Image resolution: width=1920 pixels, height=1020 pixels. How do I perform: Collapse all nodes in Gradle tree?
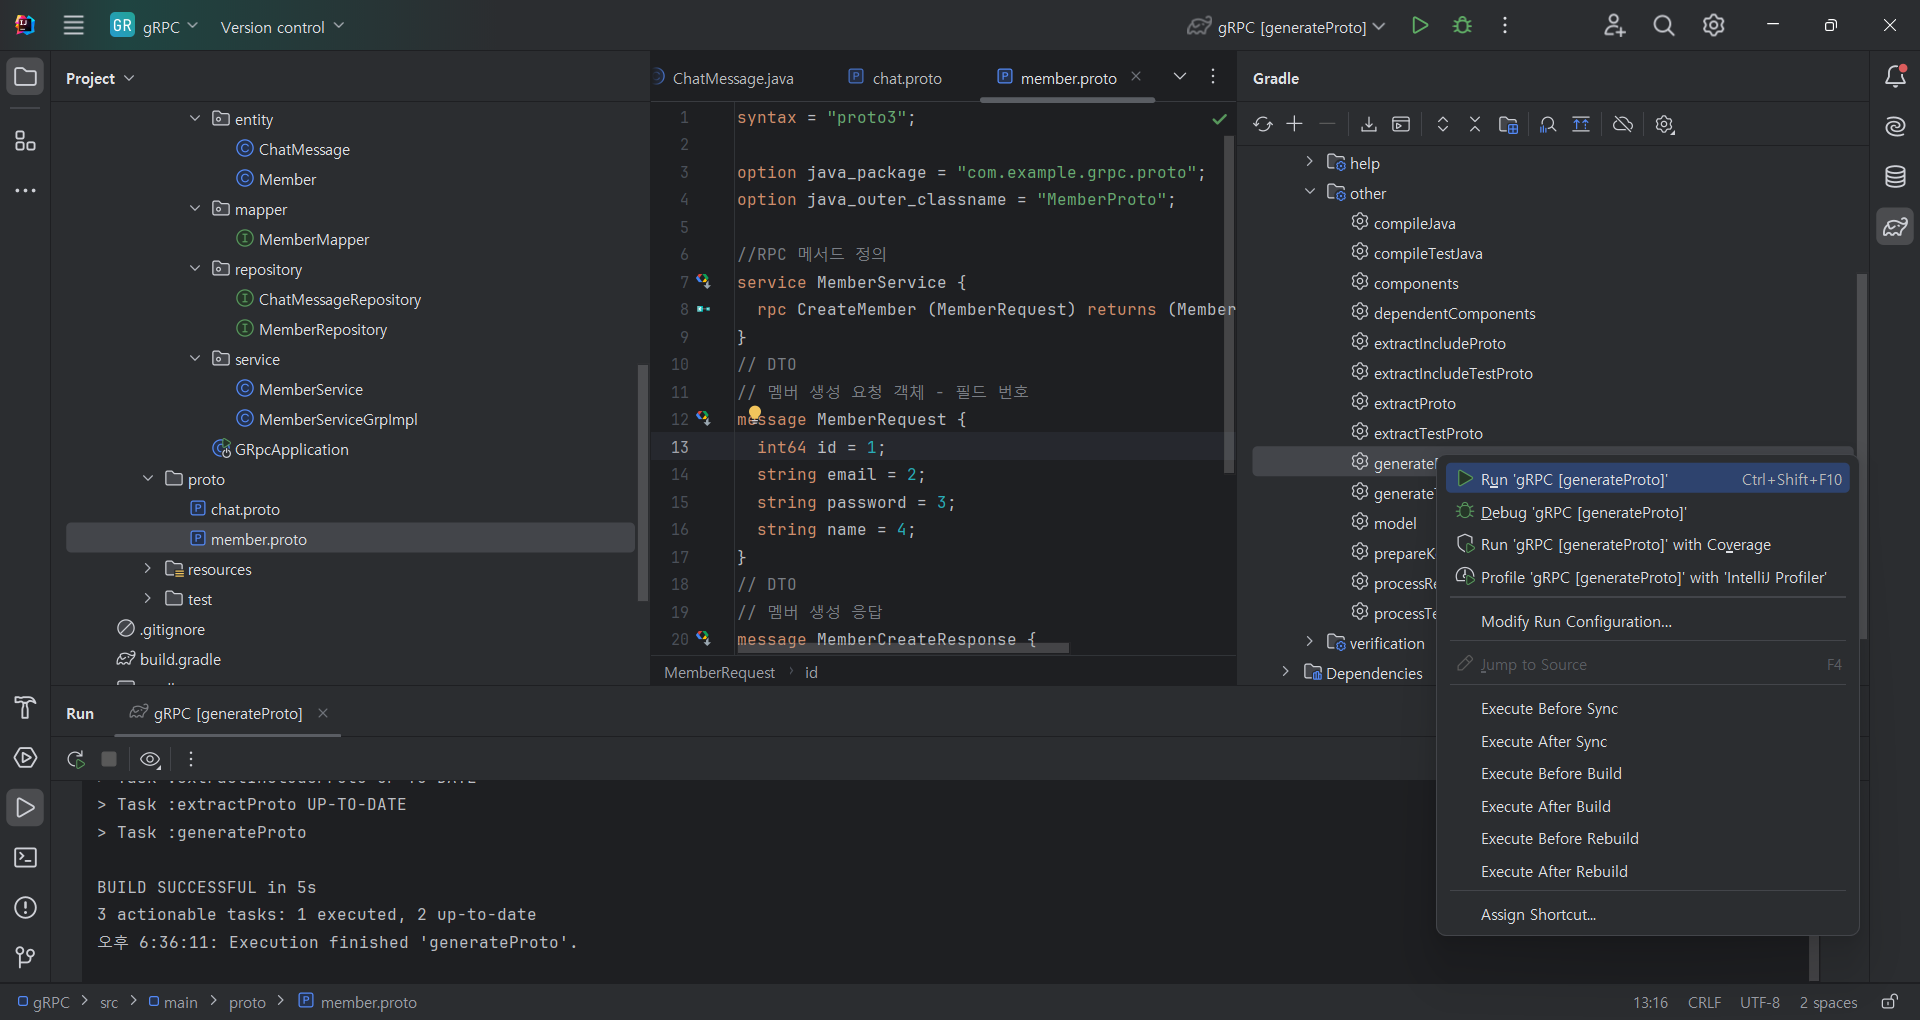(1475, 124)
